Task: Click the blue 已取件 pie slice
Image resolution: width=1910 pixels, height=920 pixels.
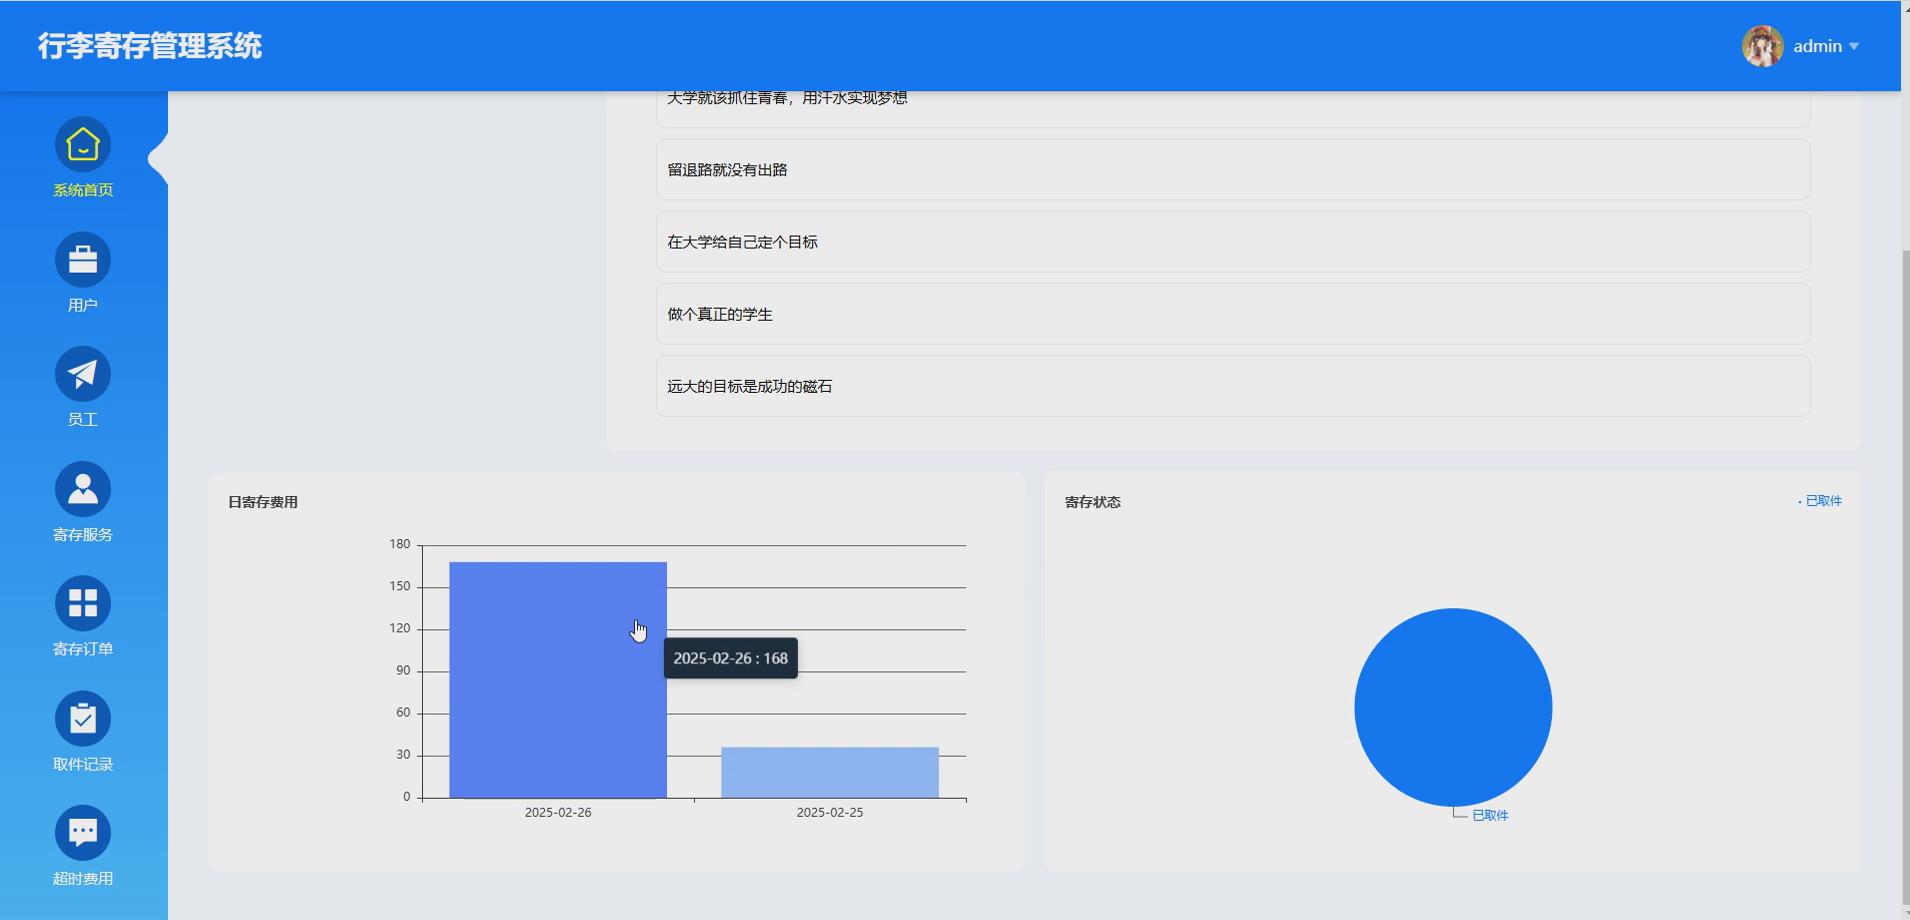Action: [x=1453, y=707]
